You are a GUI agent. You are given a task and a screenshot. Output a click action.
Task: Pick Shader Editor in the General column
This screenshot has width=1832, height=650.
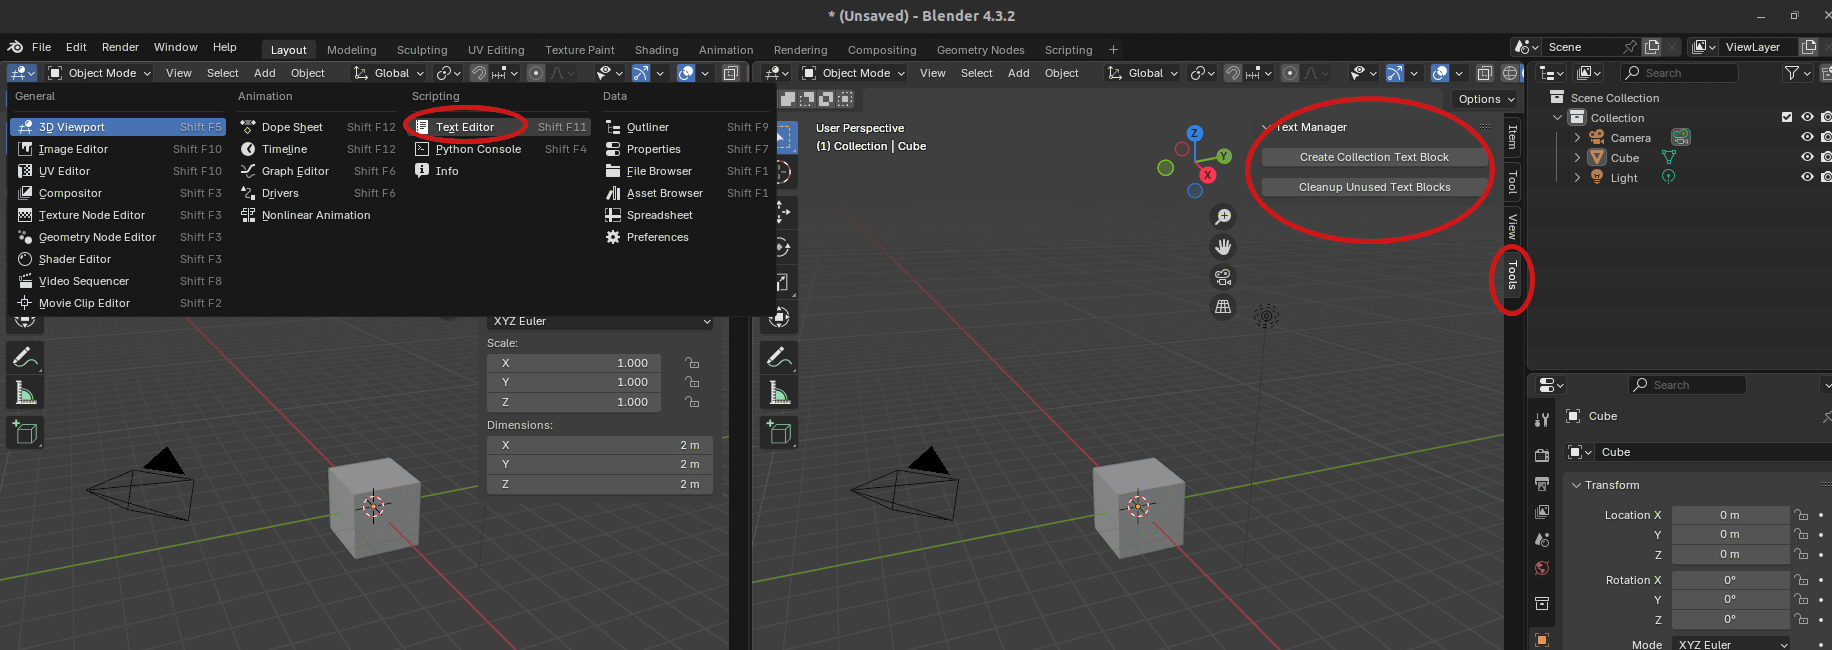(x=118, y=259)
